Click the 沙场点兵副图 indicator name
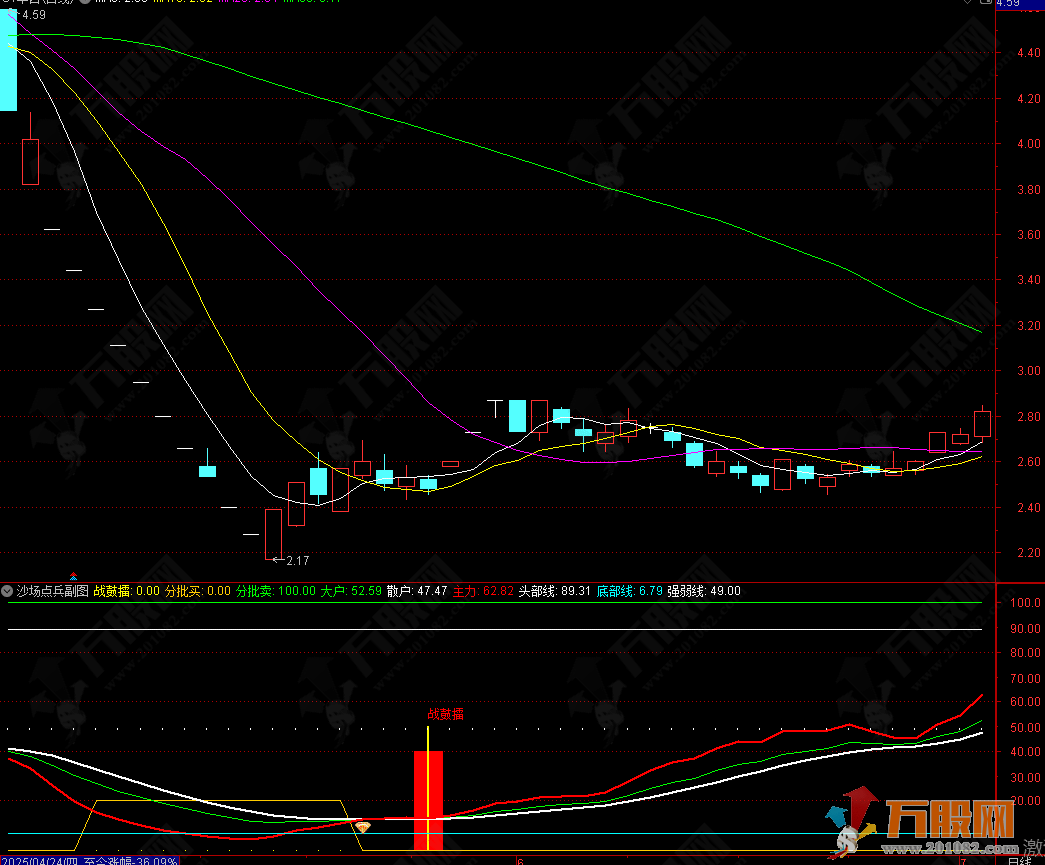The height and width of the screenshot is (865, 1045). click(52, 591)
